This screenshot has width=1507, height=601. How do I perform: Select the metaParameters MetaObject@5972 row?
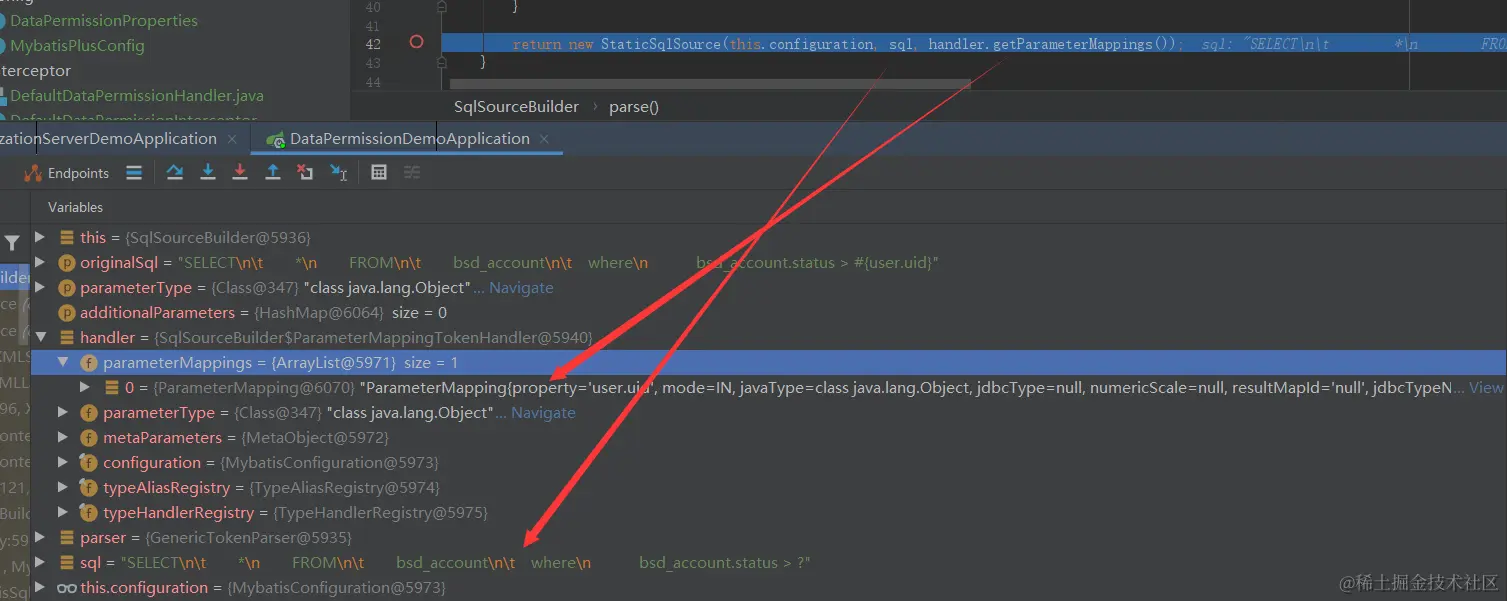click(768, 437)
